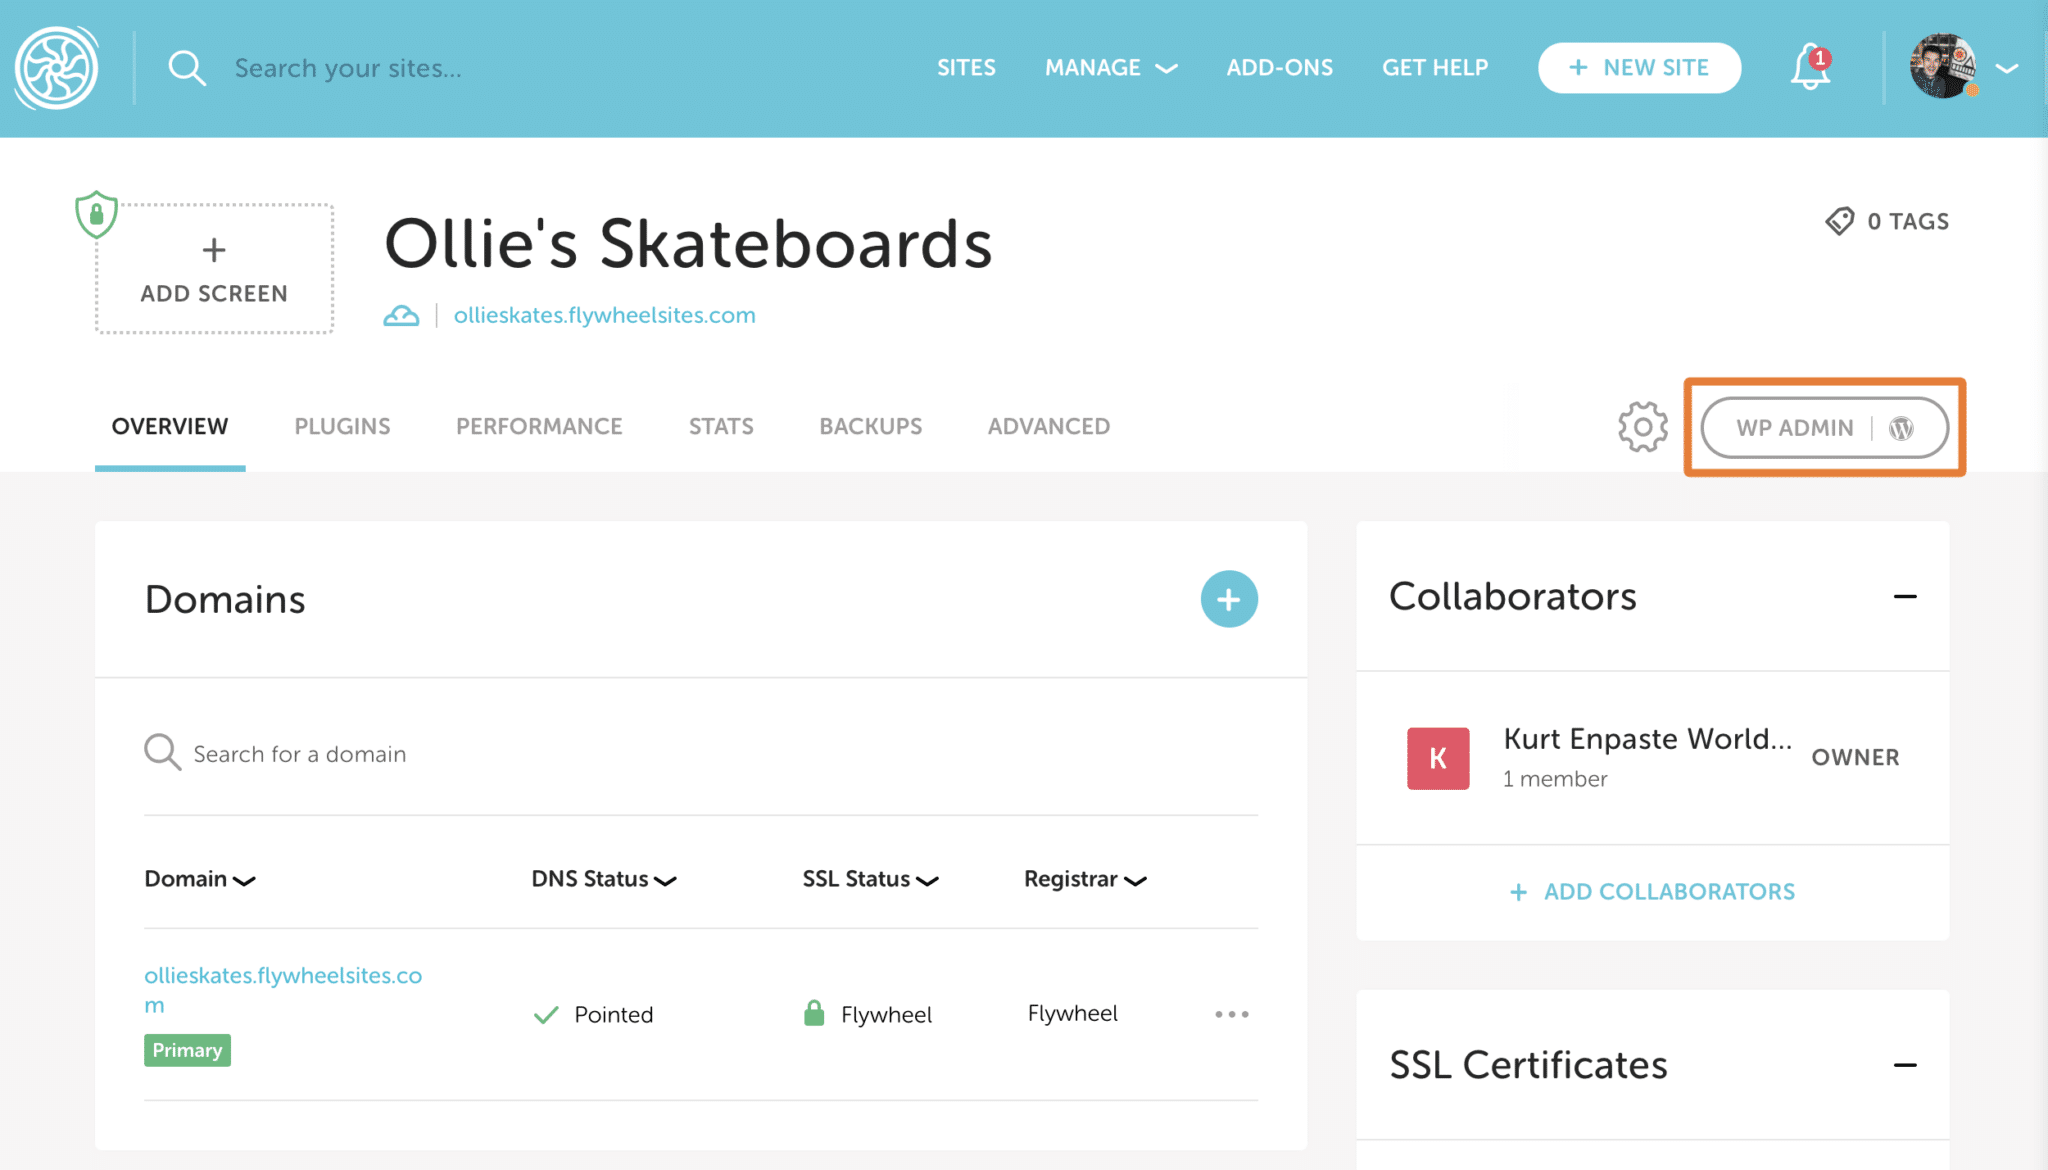Collapse the Collaborators section
Viewport: 2048px width, 1170px height.
pos(1906,596)
